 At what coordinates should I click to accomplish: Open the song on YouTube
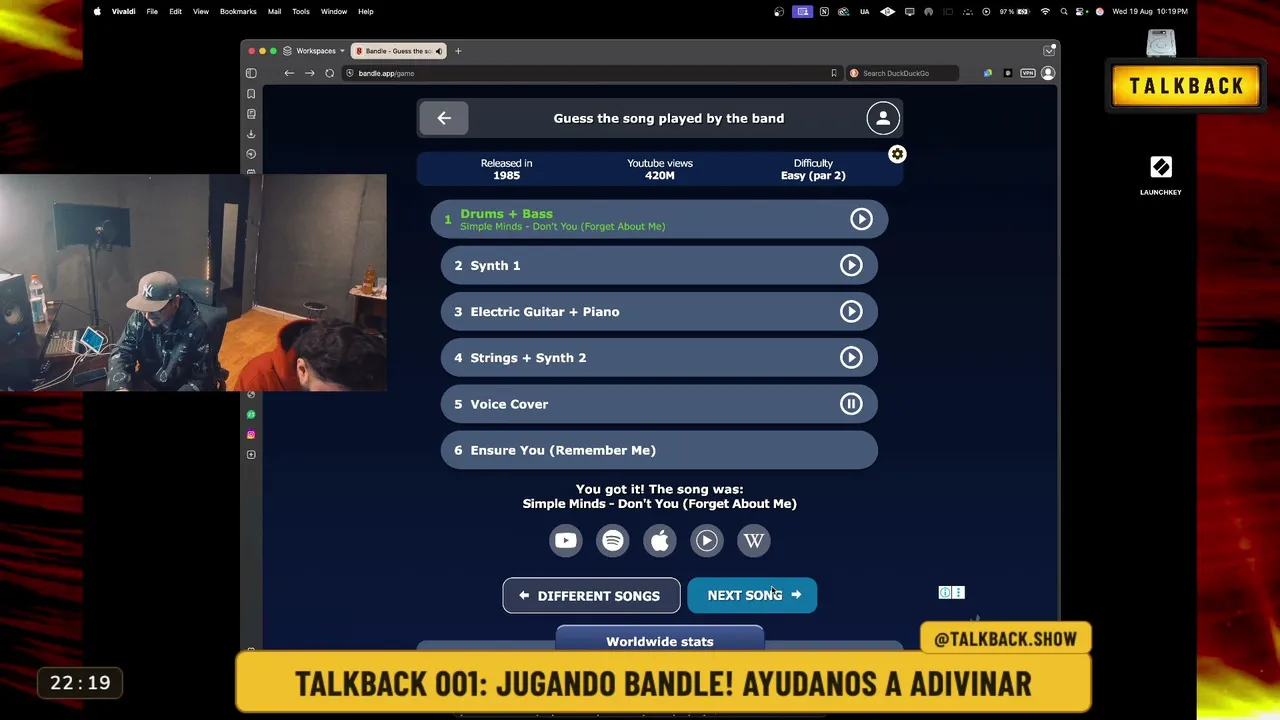[566, 541]
